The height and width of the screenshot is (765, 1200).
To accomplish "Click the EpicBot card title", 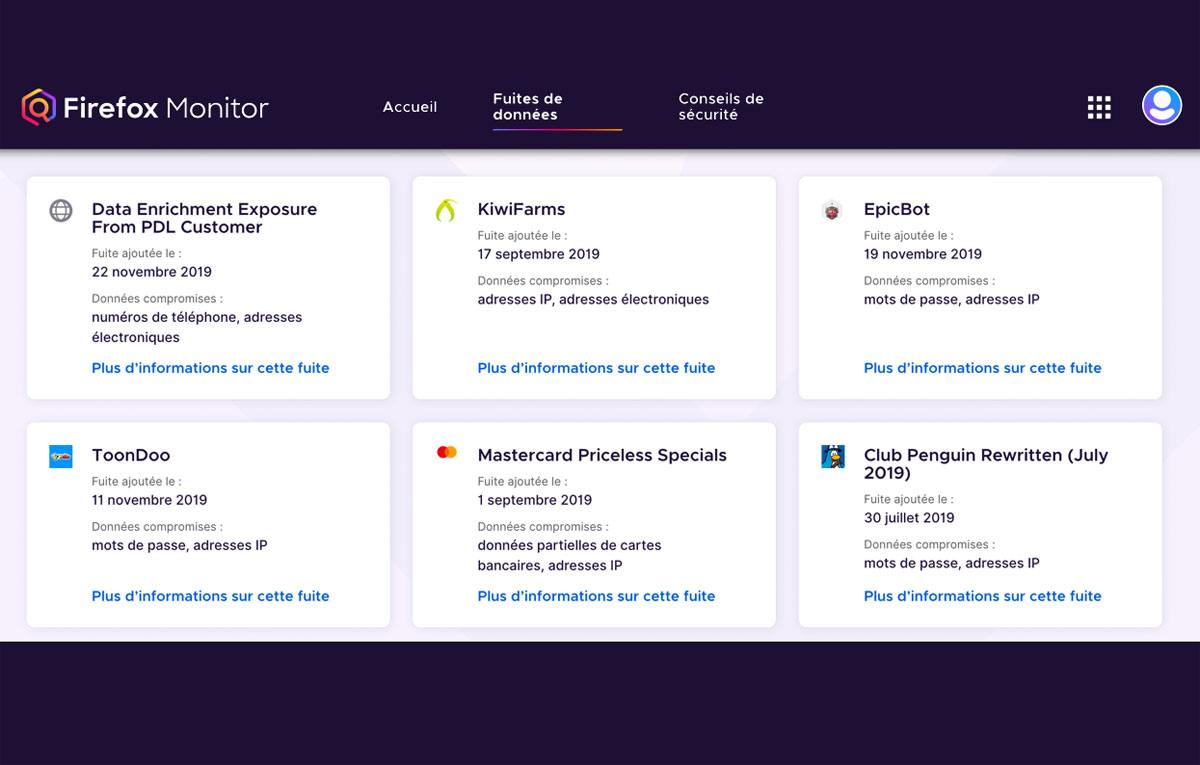I will (897, 209).
